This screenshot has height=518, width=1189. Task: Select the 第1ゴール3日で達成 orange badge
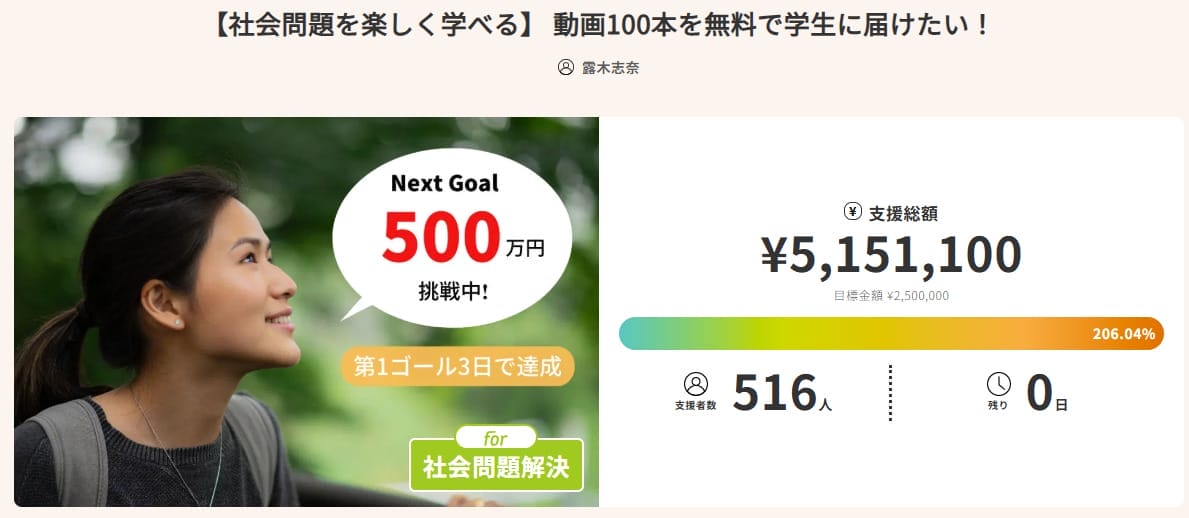click(x=458, y=366)
